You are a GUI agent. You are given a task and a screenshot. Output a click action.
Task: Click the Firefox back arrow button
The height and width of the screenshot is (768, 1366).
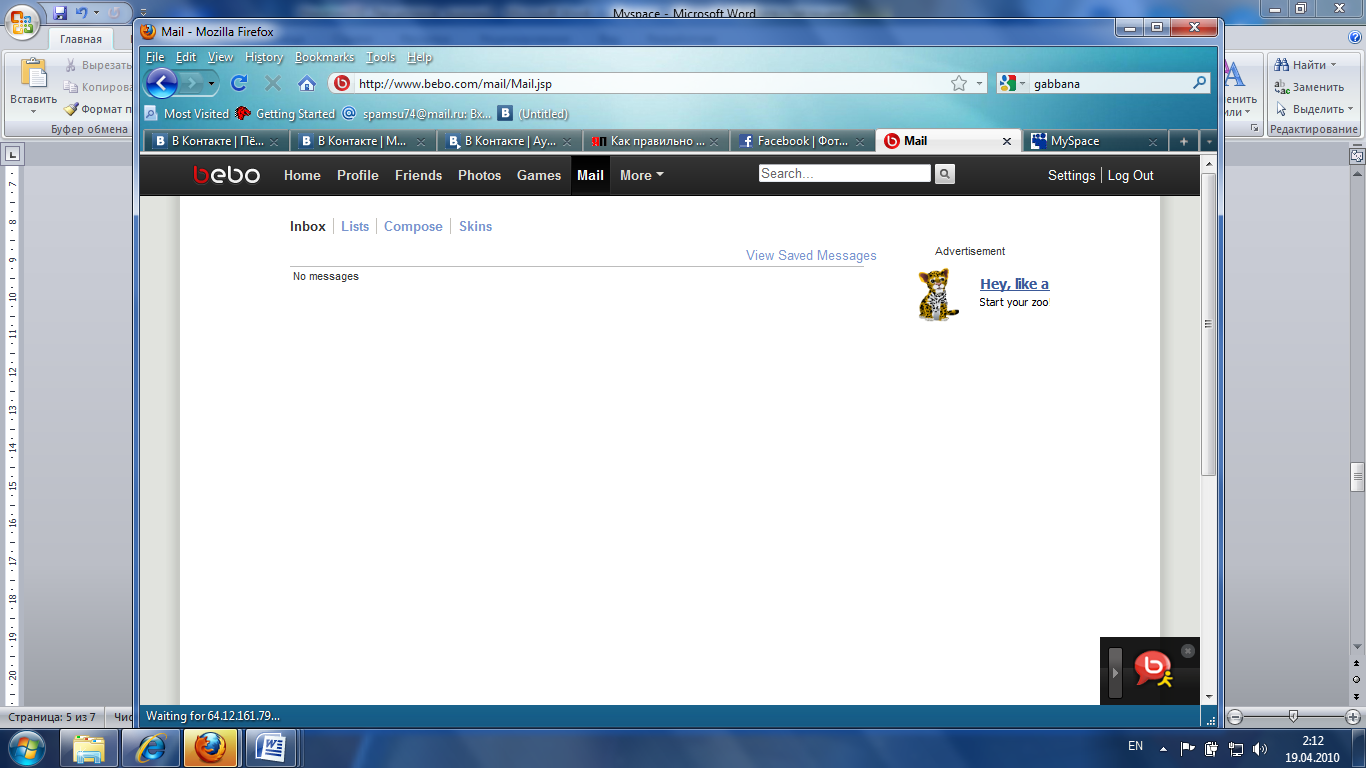[162, 83]
